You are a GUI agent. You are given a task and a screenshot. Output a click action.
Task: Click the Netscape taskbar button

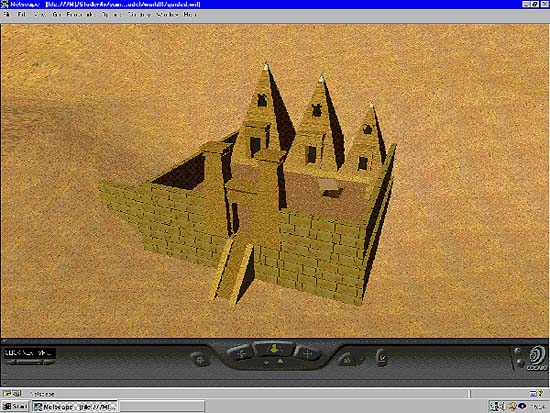point(75,406)
